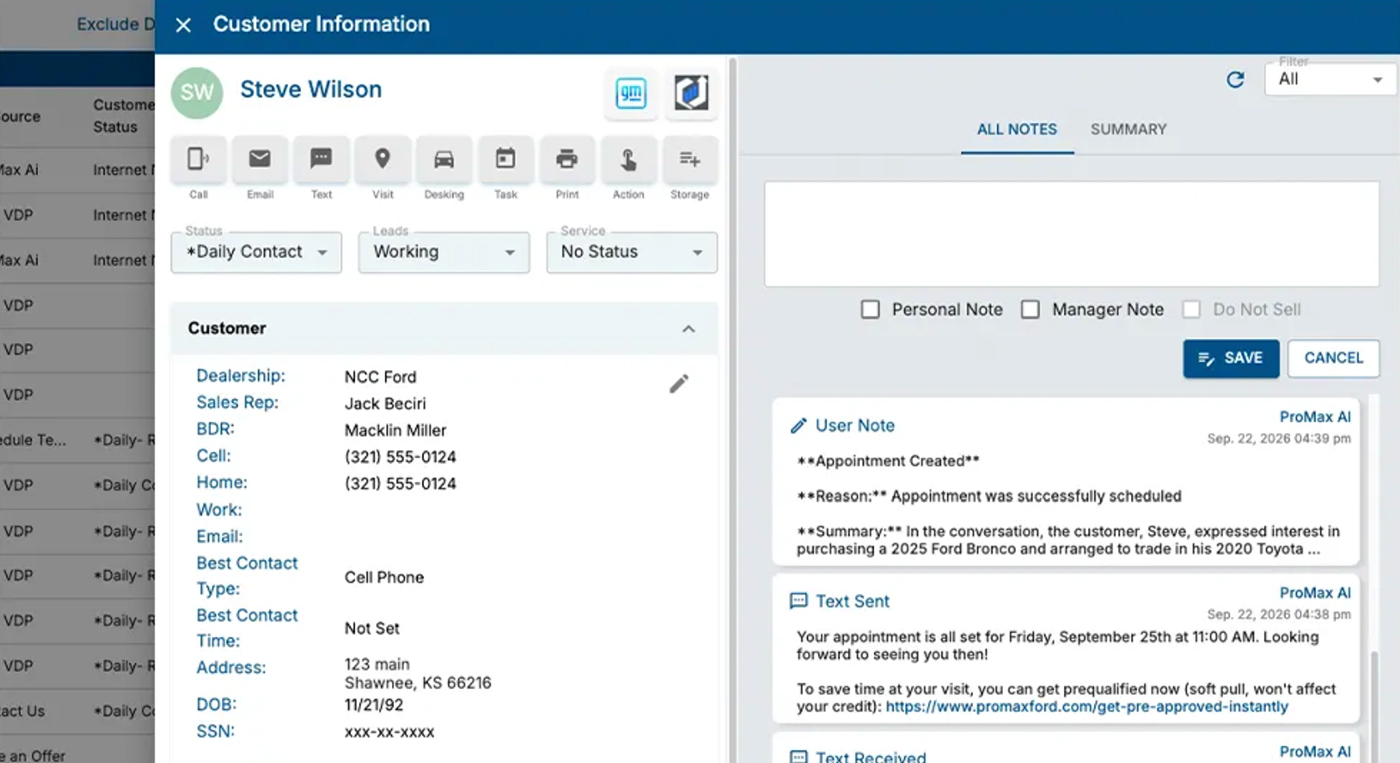
Task: Click the blue cube logo icon
Action: click(x=691, y=94)
